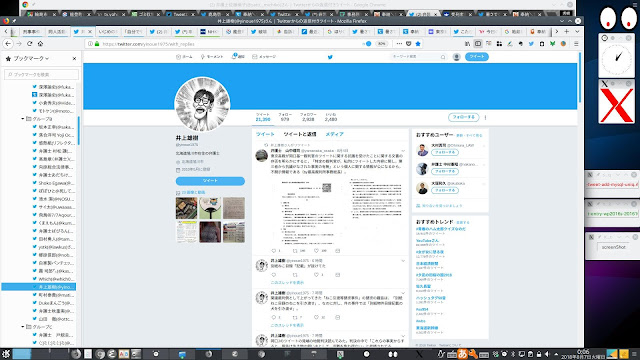Click the 井上雄樹 profile avatar picture

tap(202, 104)
